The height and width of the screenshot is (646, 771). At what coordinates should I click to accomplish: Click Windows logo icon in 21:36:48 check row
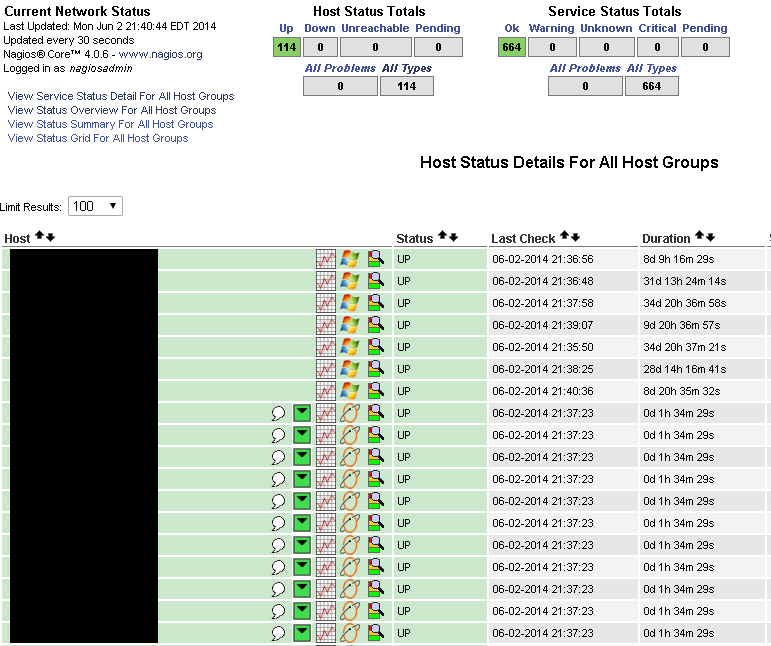pos(349,281)
